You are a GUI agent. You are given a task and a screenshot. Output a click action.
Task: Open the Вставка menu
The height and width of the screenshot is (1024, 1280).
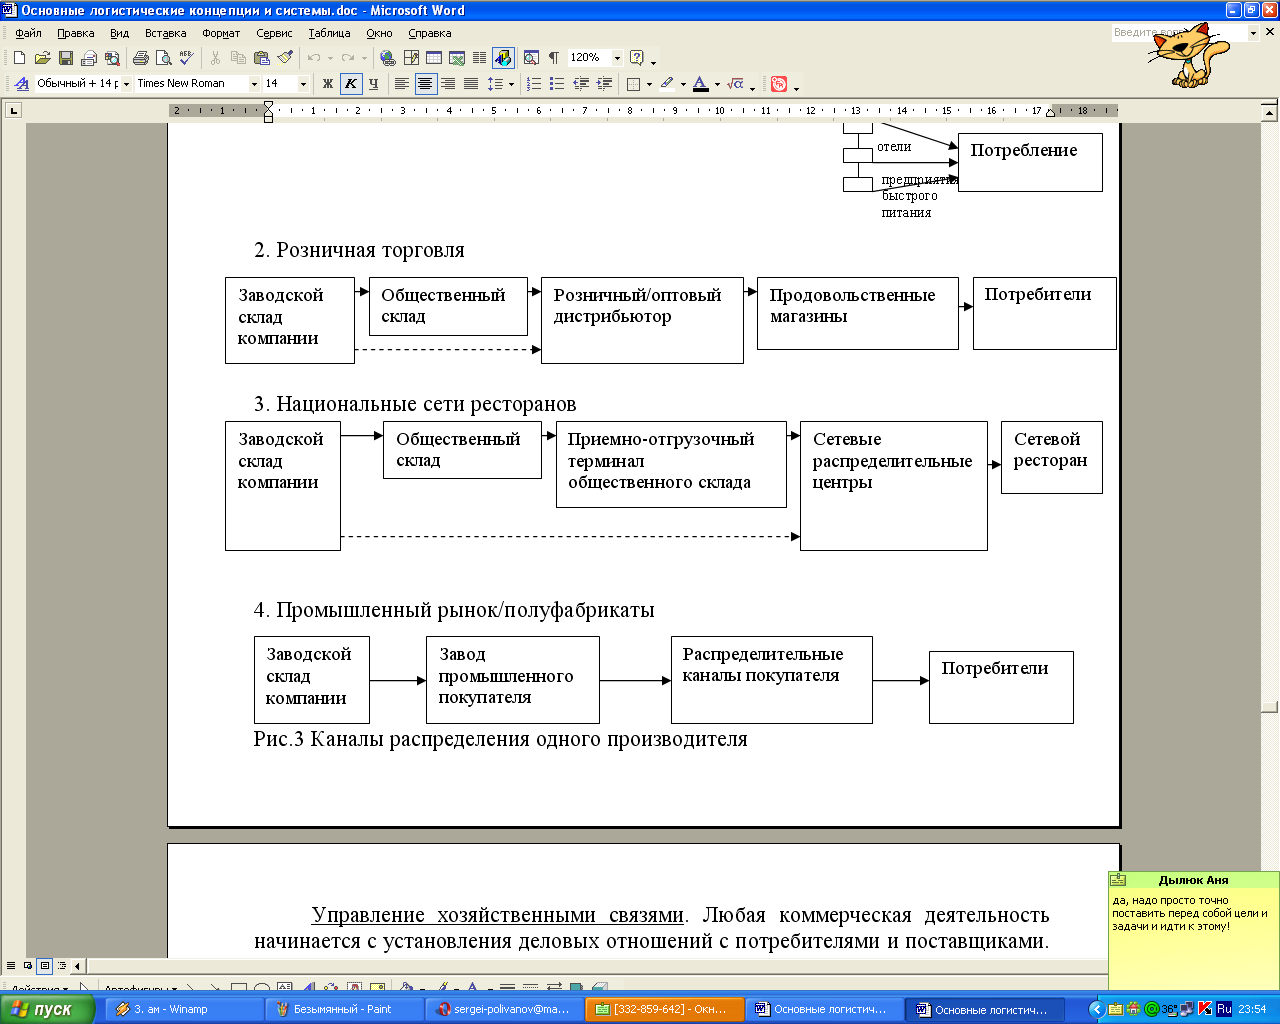click(x=165, y=33)
